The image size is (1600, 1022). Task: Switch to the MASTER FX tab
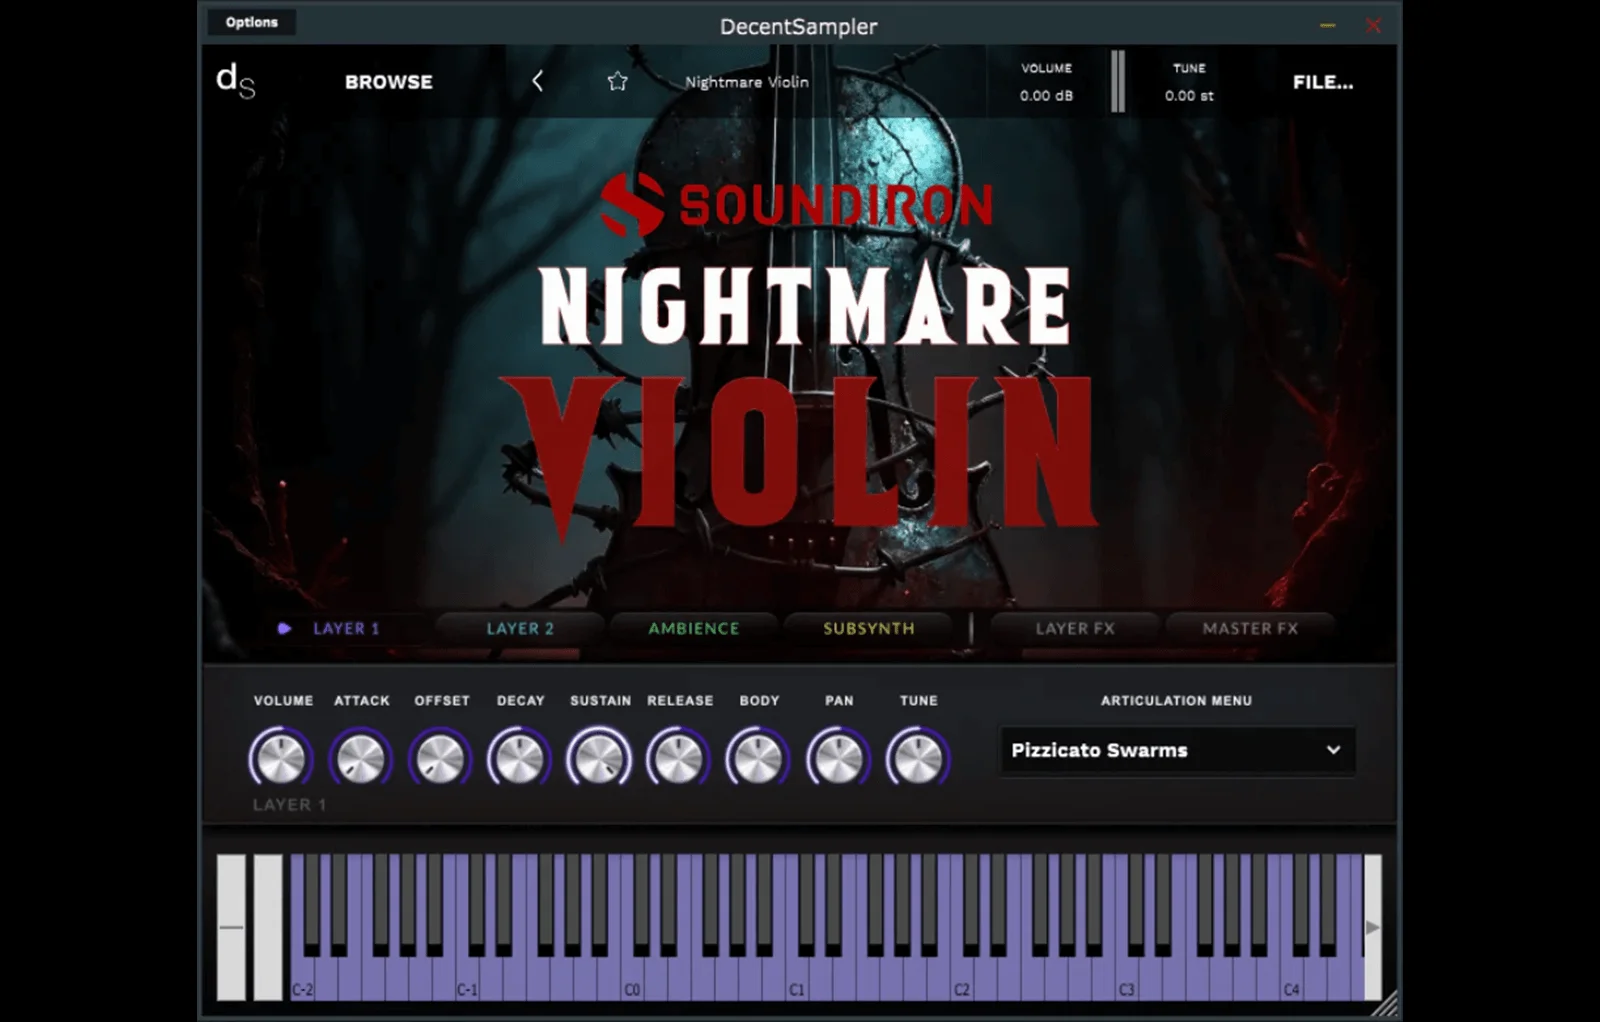pyautogui.click(x=1250, y=628)
